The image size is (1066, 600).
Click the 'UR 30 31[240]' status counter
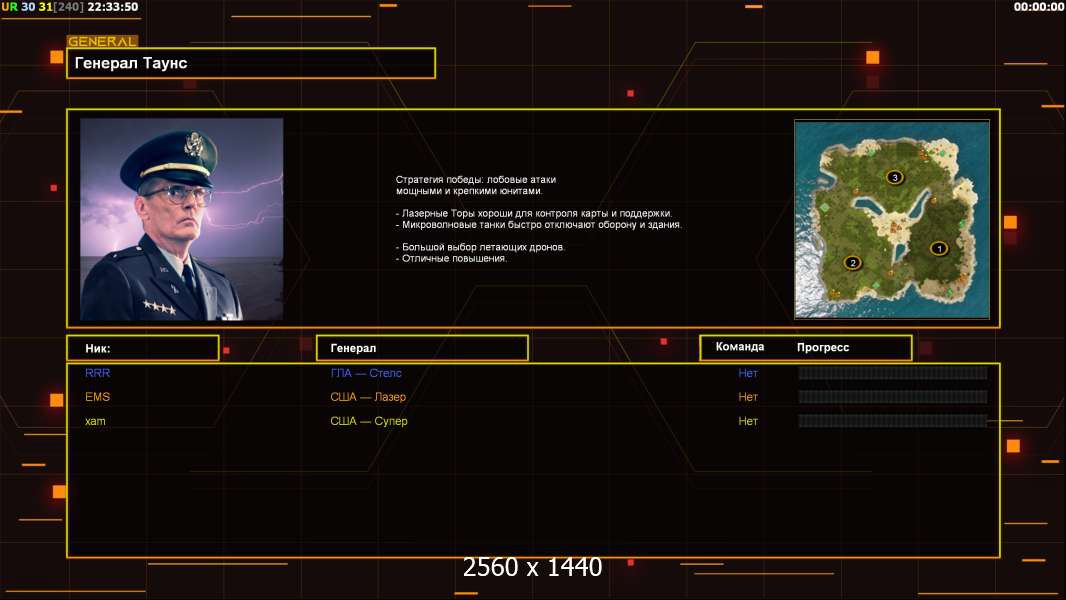click(x=44, y=7)
